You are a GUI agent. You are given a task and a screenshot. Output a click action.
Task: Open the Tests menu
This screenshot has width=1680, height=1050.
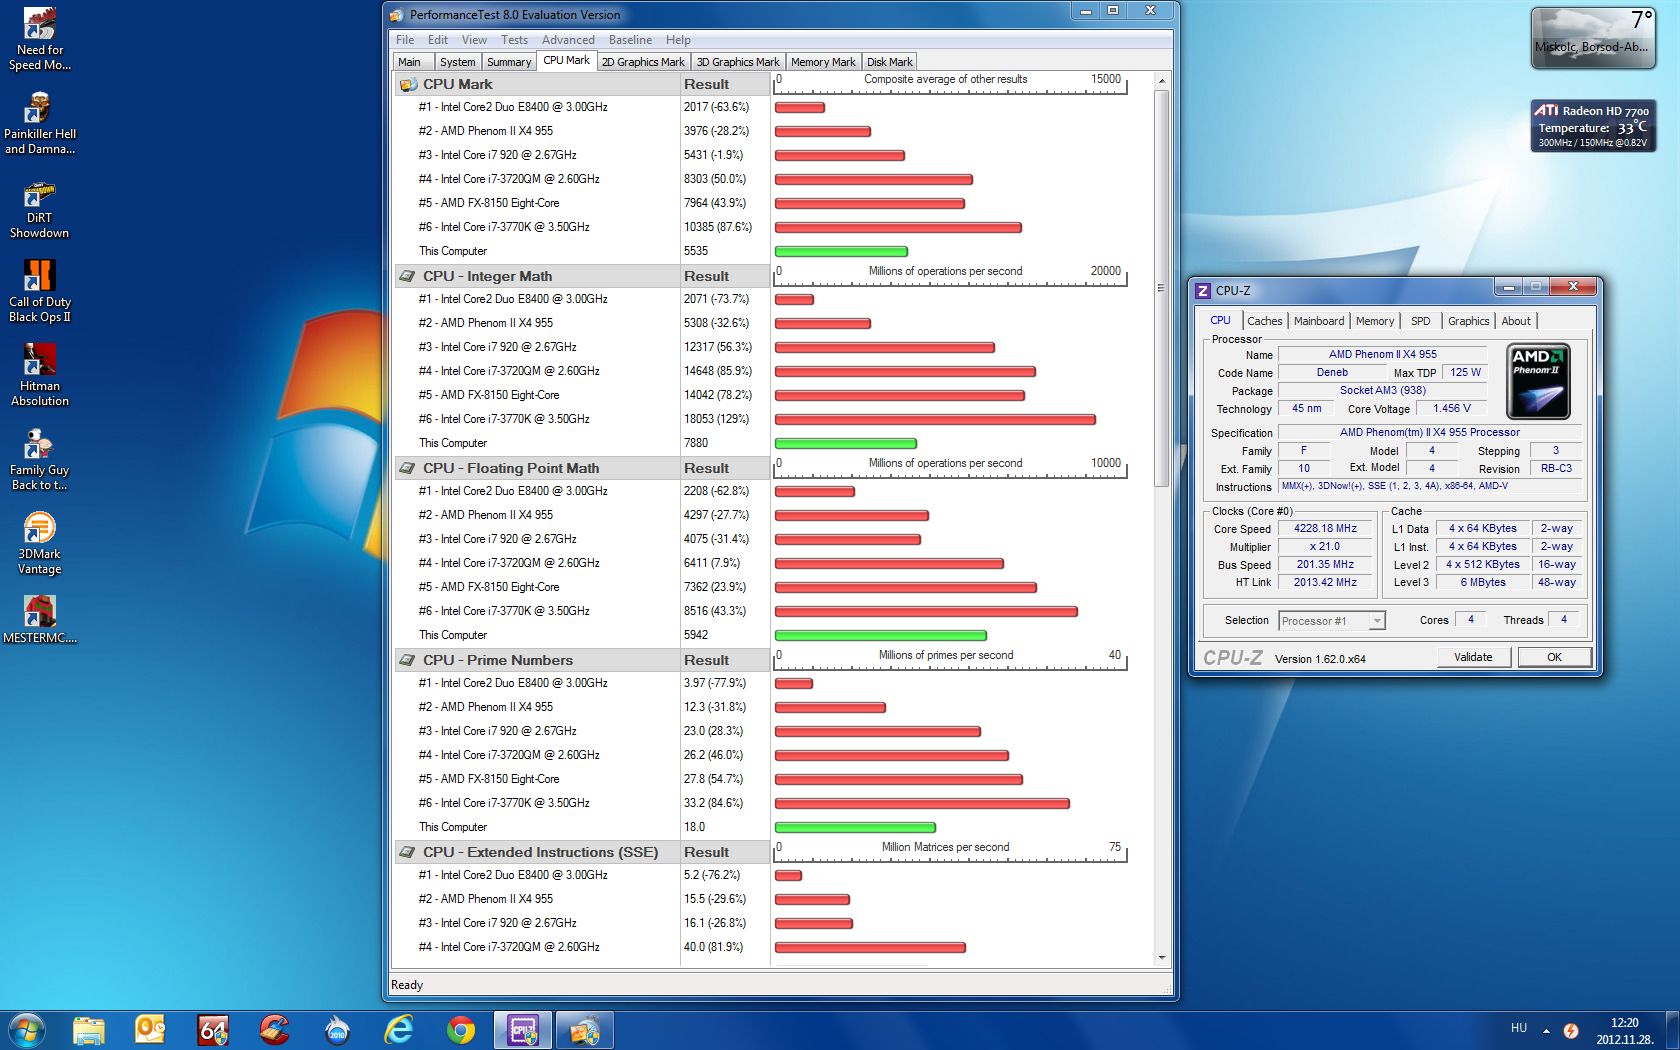[x=514, y=40]
